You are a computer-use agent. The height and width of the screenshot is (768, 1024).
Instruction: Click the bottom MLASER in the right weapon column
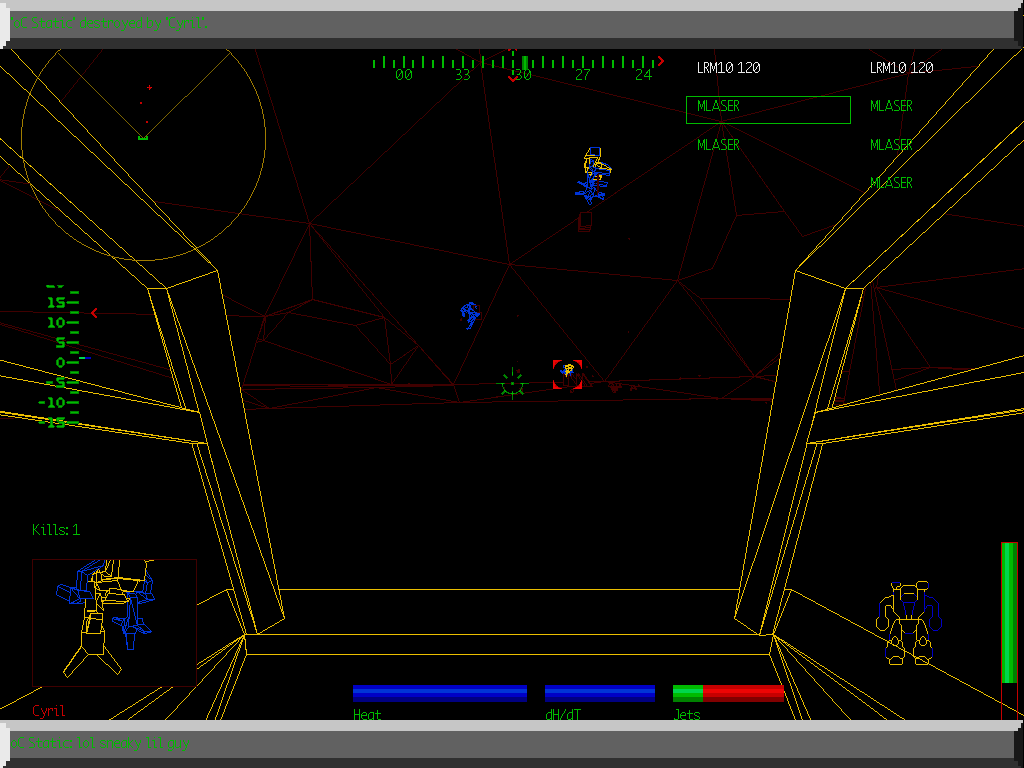point(891,183)
